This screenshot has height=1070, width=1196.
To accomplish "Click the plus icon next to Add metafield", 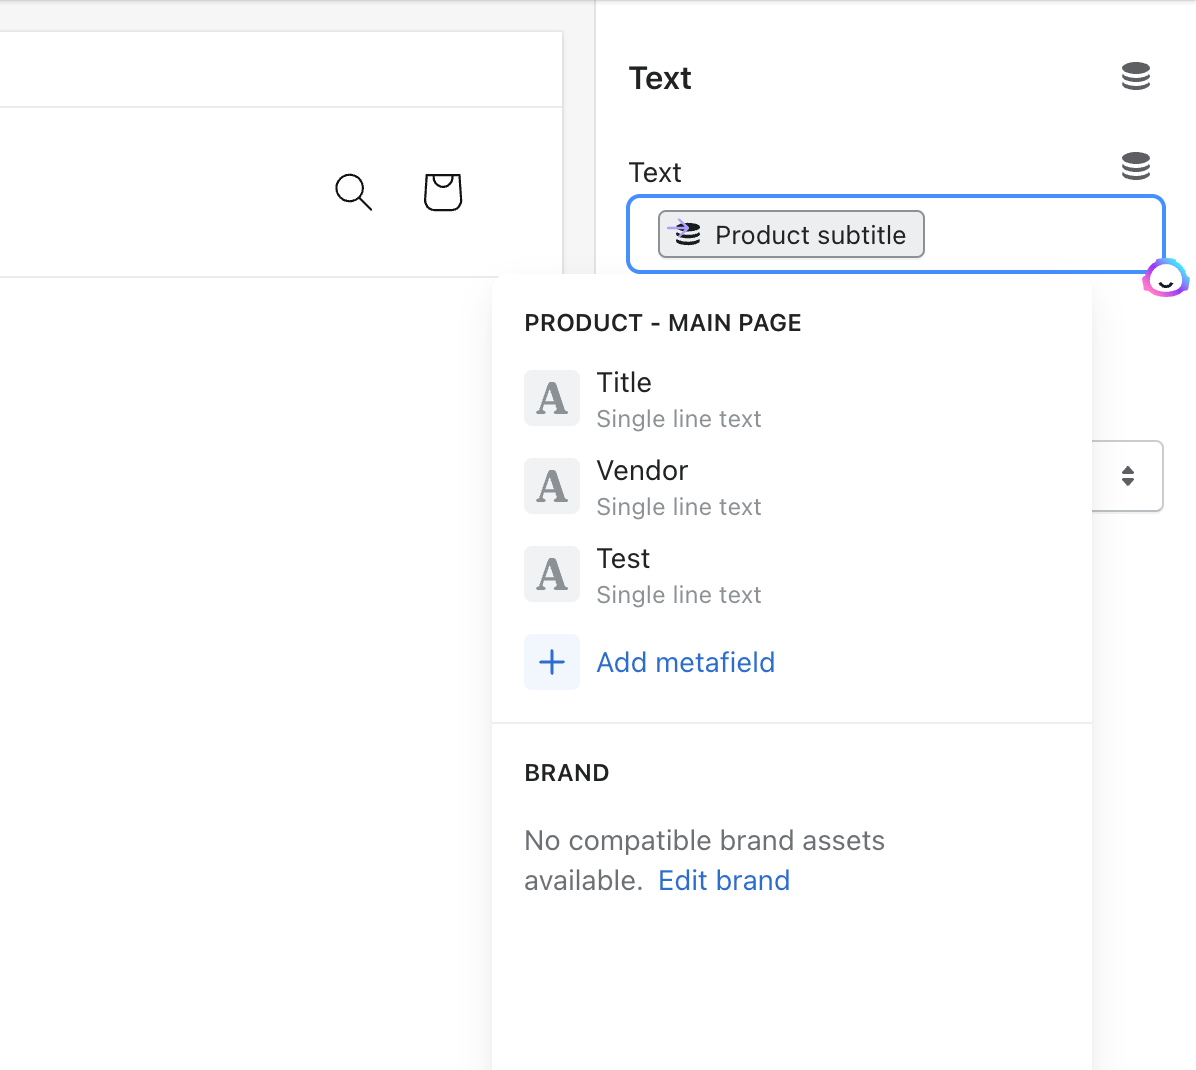I will click(551, 661).
